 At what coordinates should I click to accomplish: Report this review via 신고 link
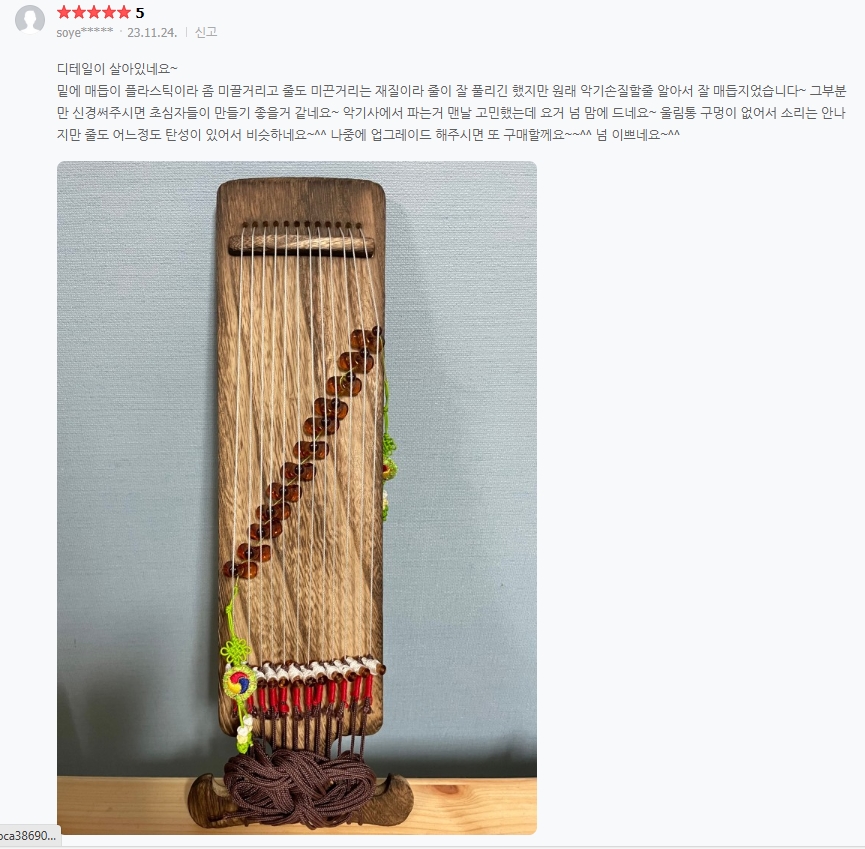coord(206,32)
